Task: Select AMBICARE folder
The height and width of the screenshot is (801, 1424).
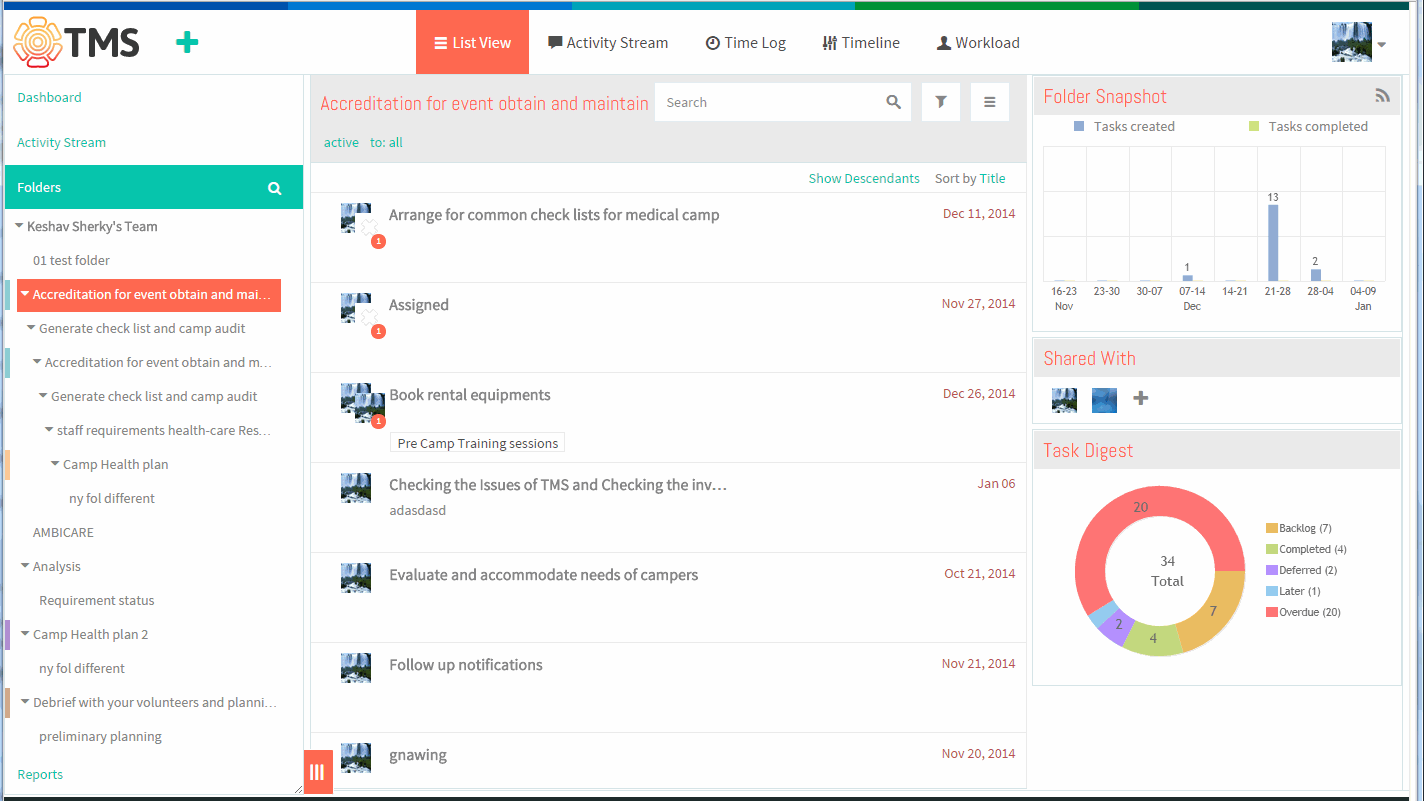Action: click(63, 532)
